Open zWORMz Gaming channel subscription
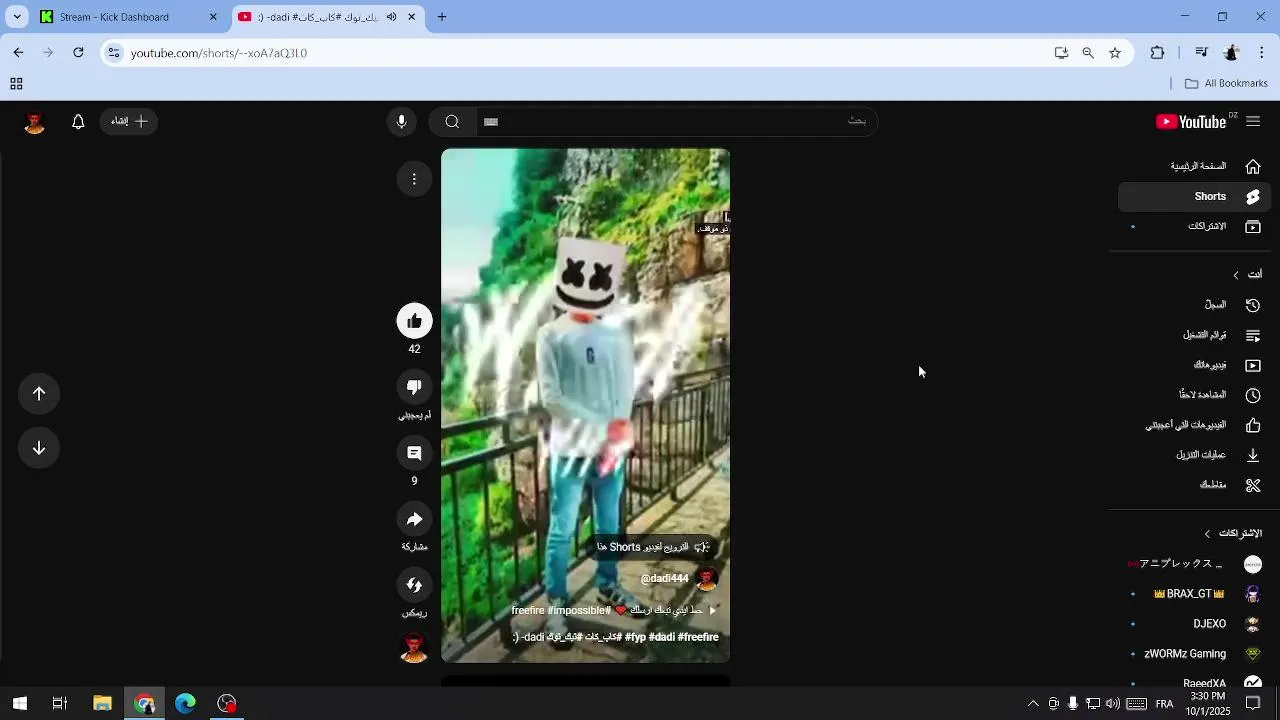 [1195, 654]
